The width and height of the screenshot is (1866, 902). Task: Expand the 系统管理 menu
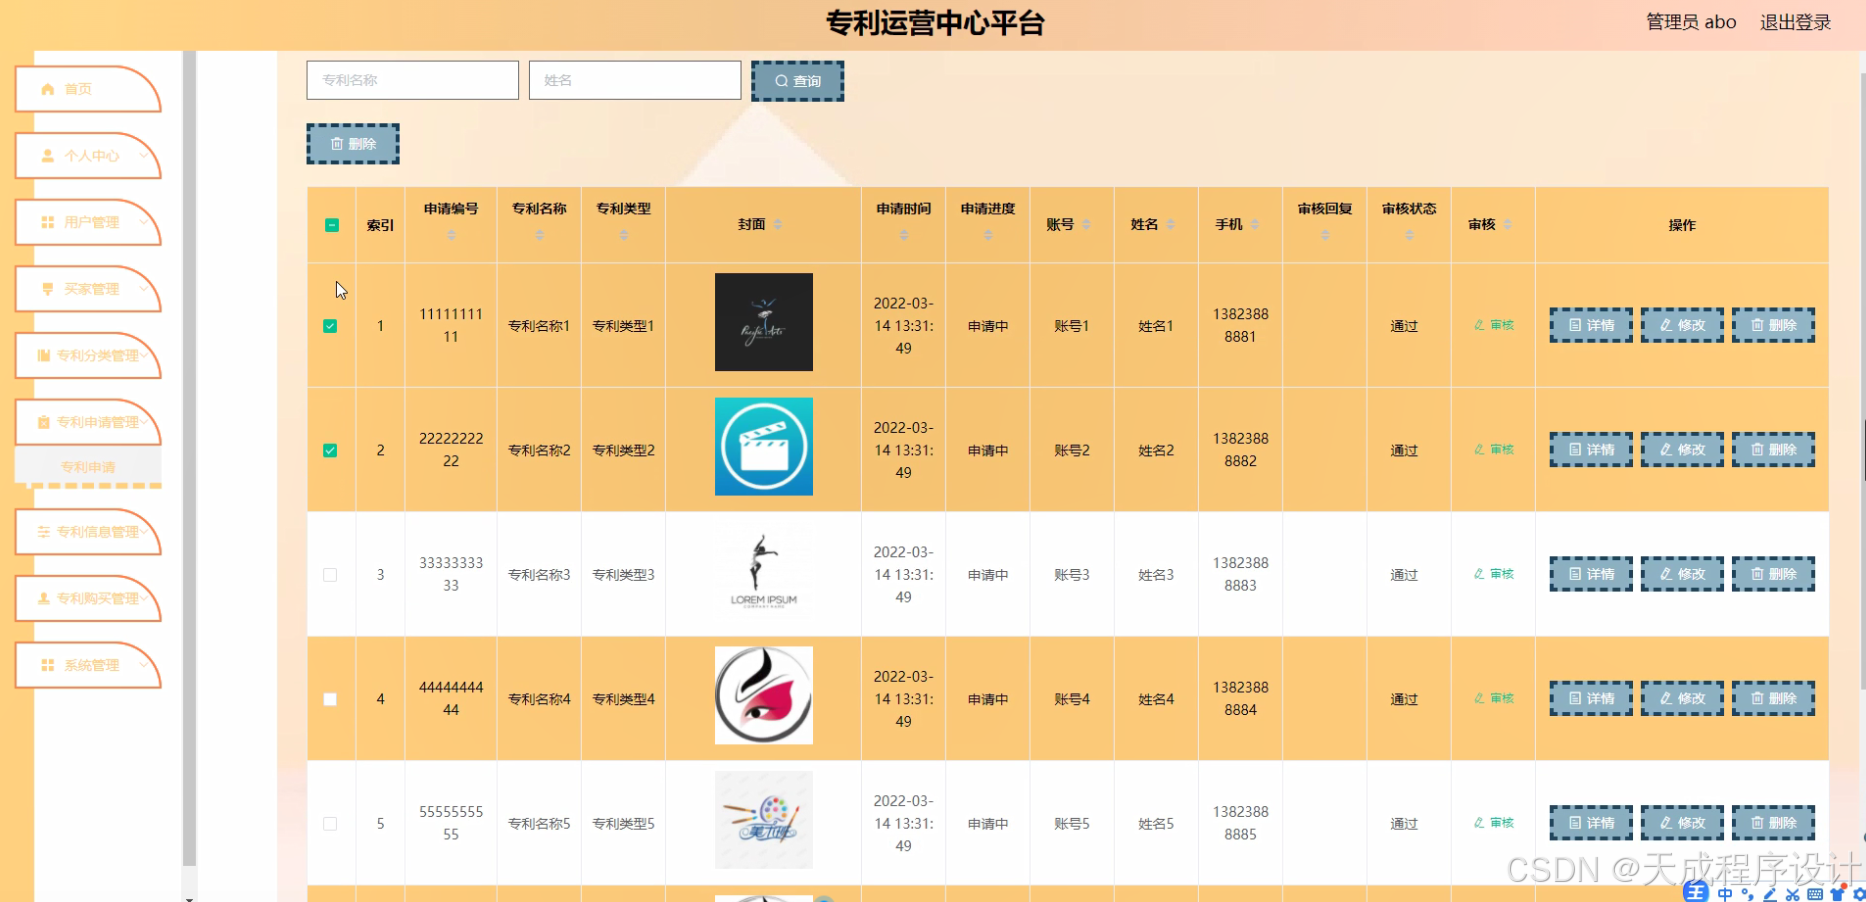point(88,665)
